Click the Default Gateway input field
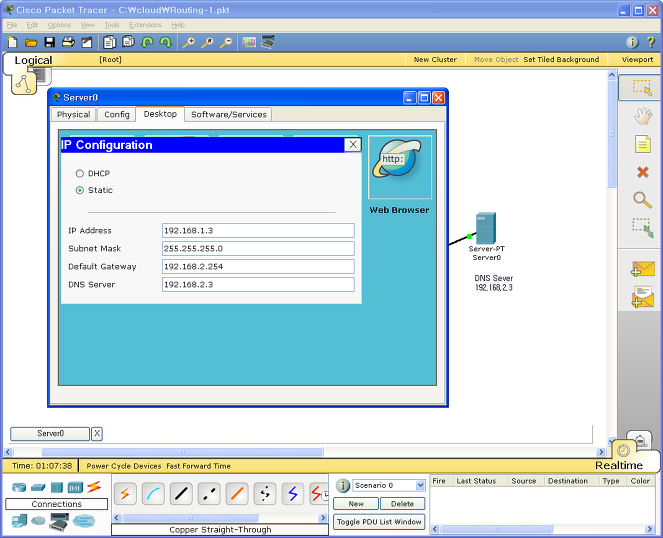This screenshot has width=663, height=538. (258, 266)
